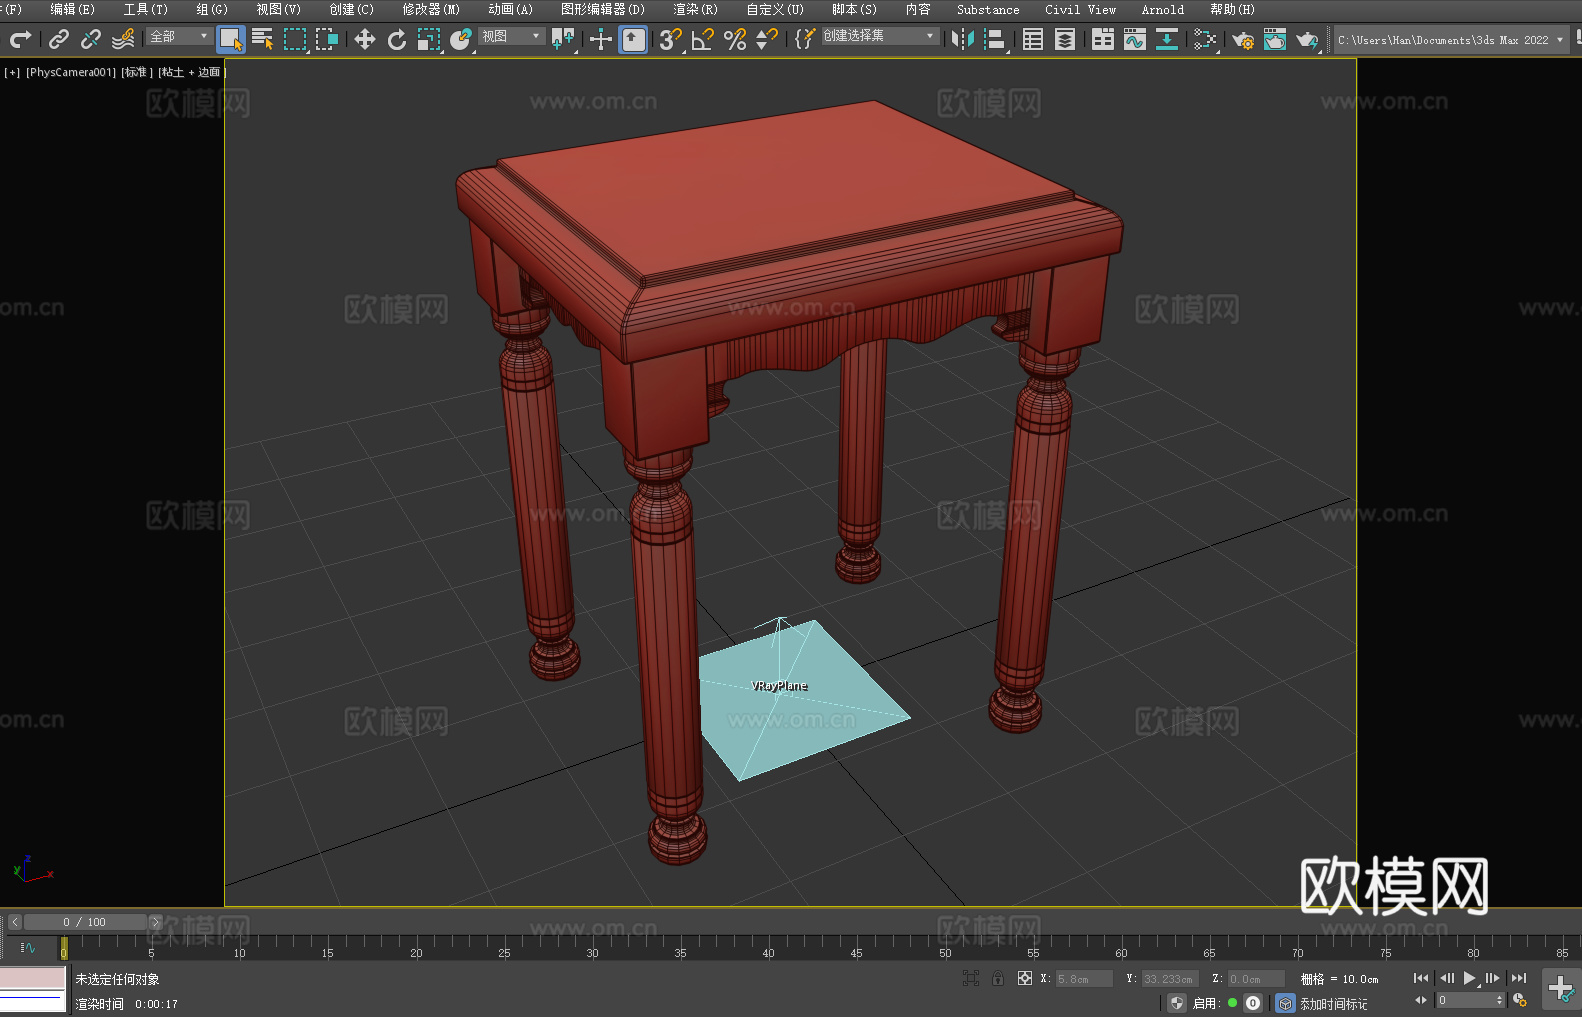Step time slider back with left arrow
Viewport: 1582px width, 1017px height.
click(x=15, y=922)
